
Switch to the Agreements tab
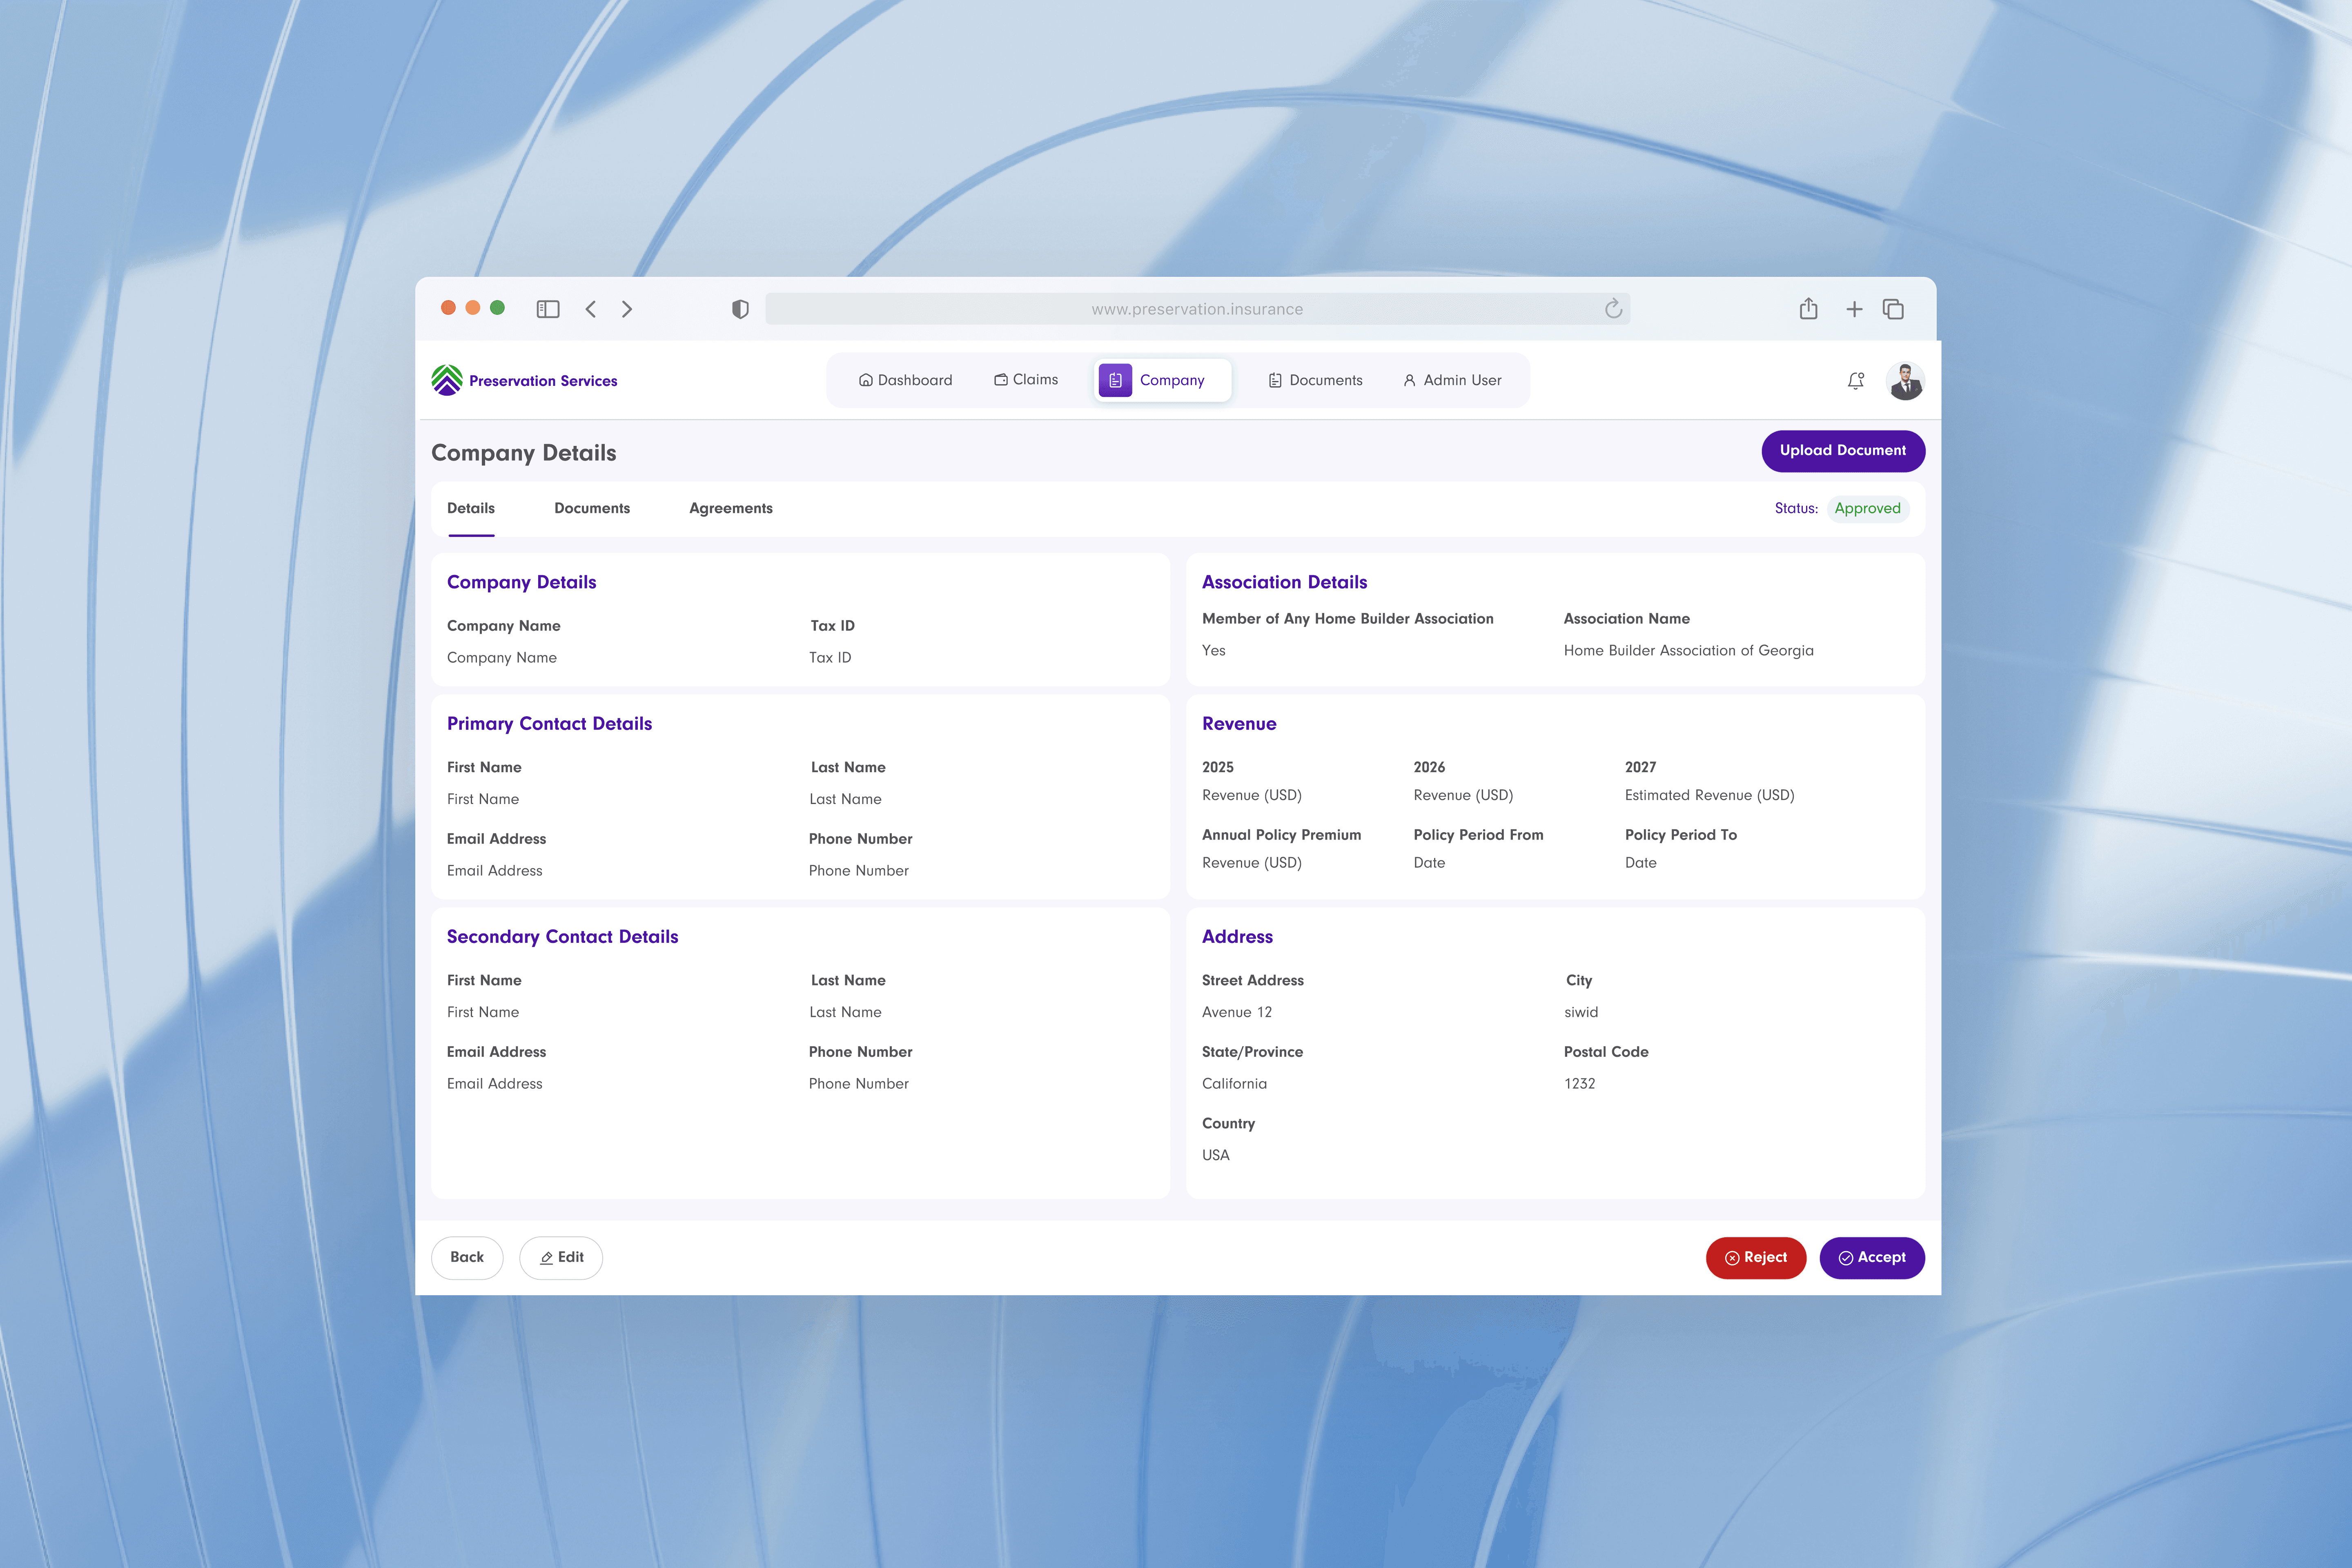click(x=730, y=508)
